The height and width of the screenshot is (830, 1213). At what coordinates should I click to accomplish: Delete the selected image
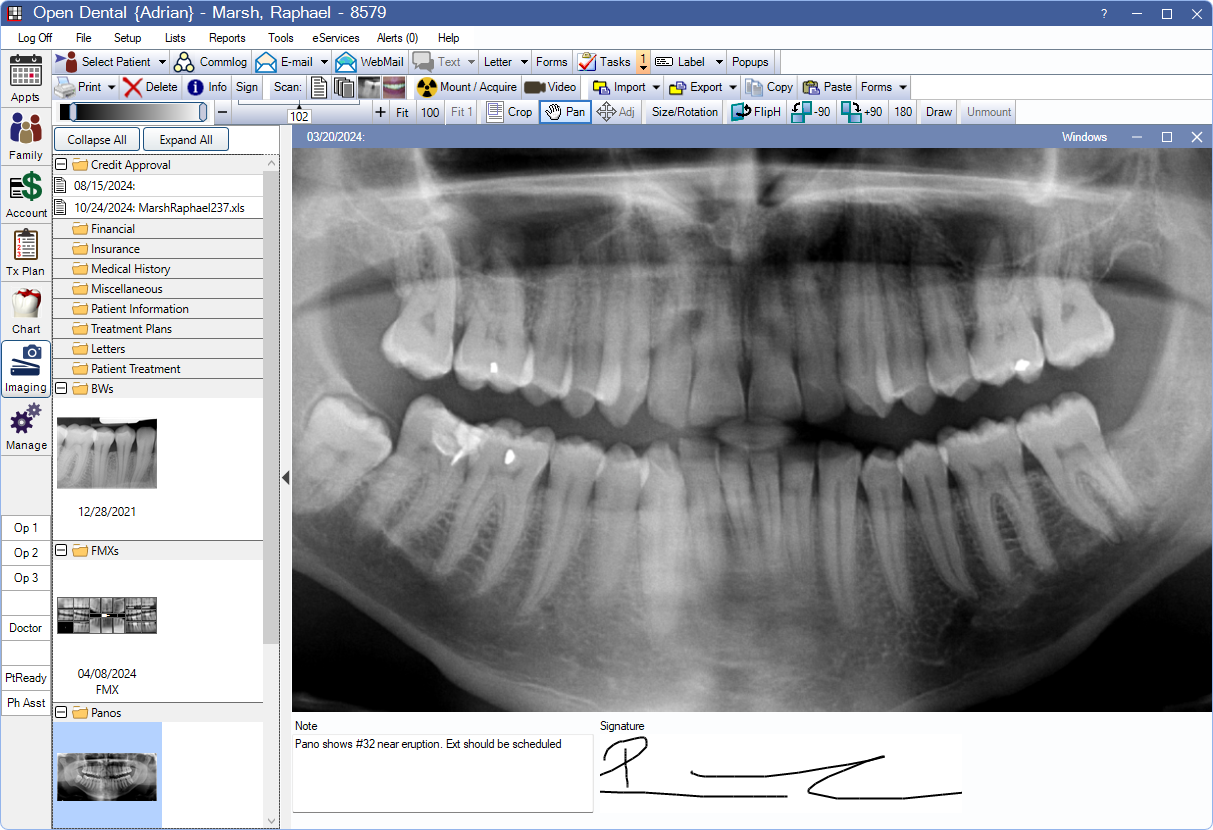(152, 87)
